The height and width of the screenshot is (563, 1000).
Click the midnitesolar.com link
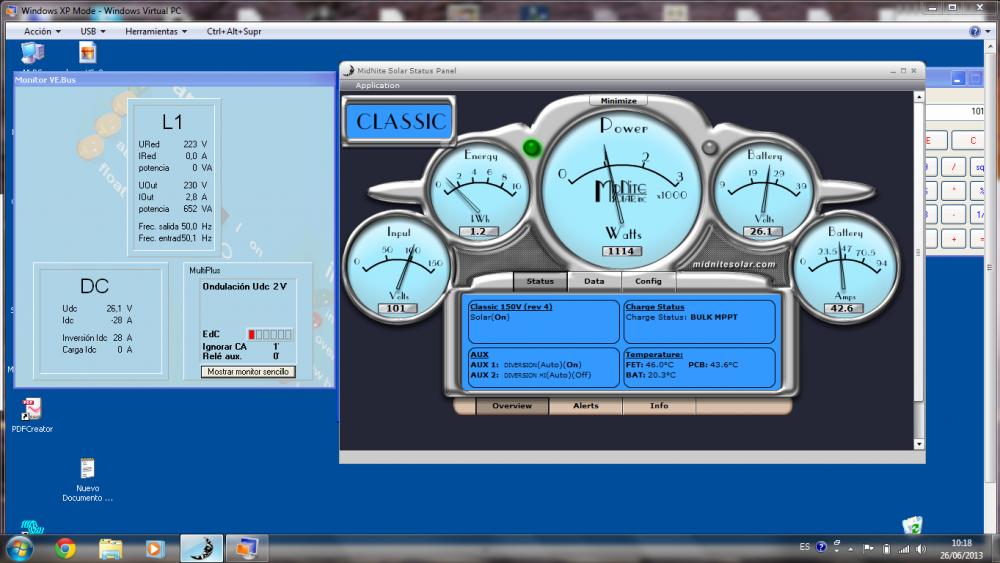pyautogui.click(x=733, y=264)
